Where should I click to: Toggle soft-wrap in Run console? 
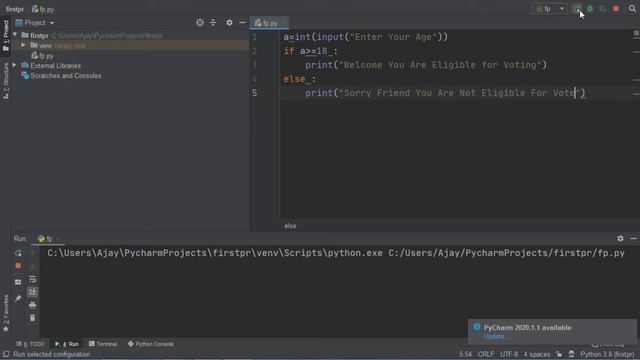pos(33,279)
